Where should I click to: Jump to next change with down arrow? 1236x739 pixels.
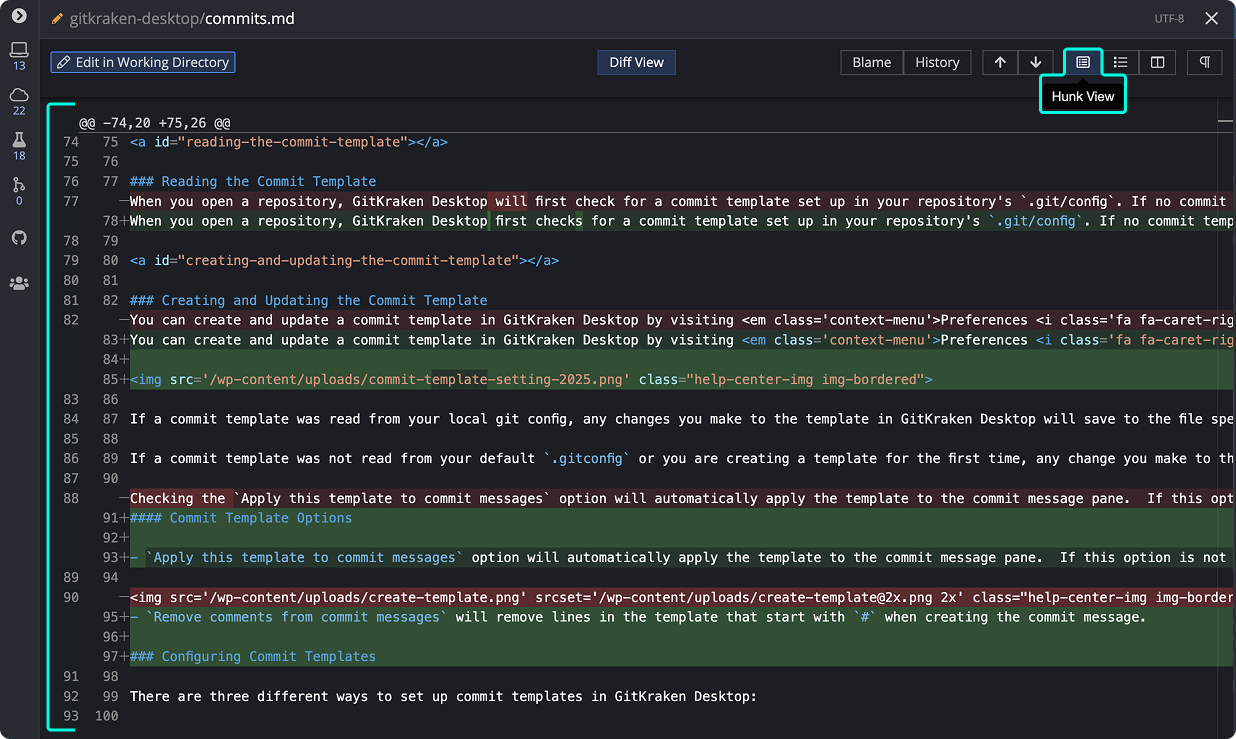coord(1036,62)
